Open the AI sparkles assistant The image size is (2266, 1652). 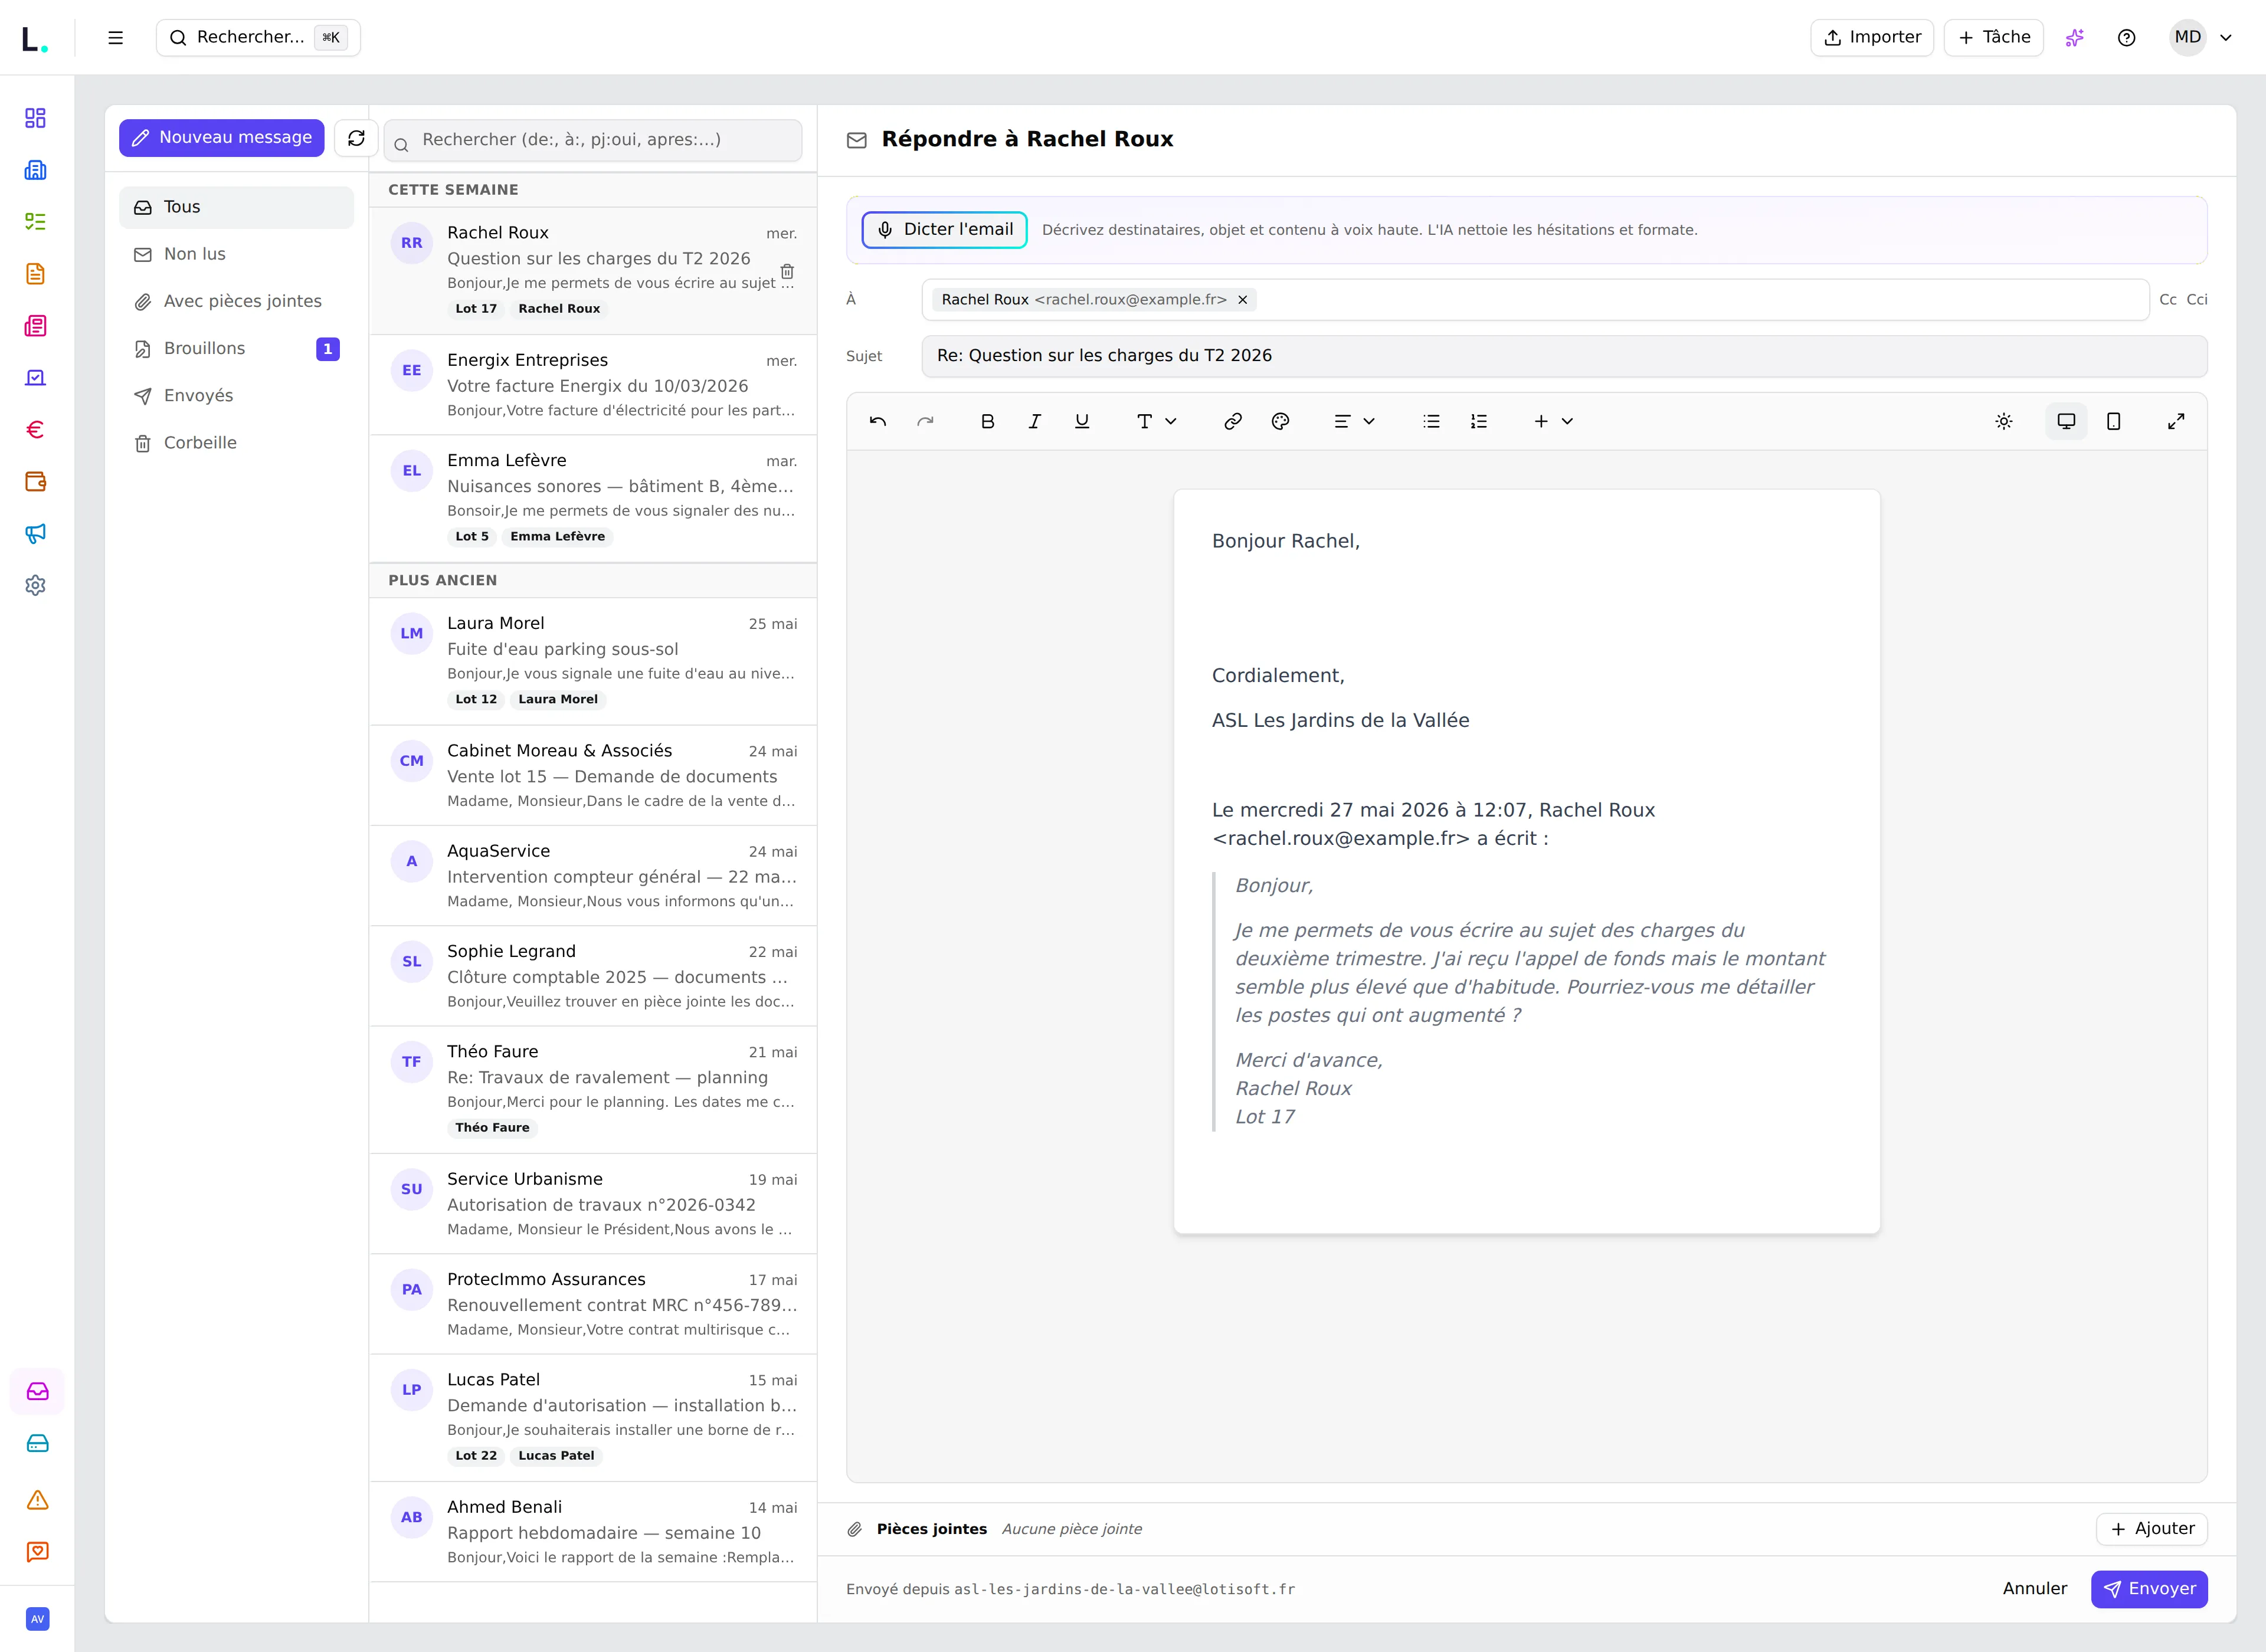point(2075,37)
